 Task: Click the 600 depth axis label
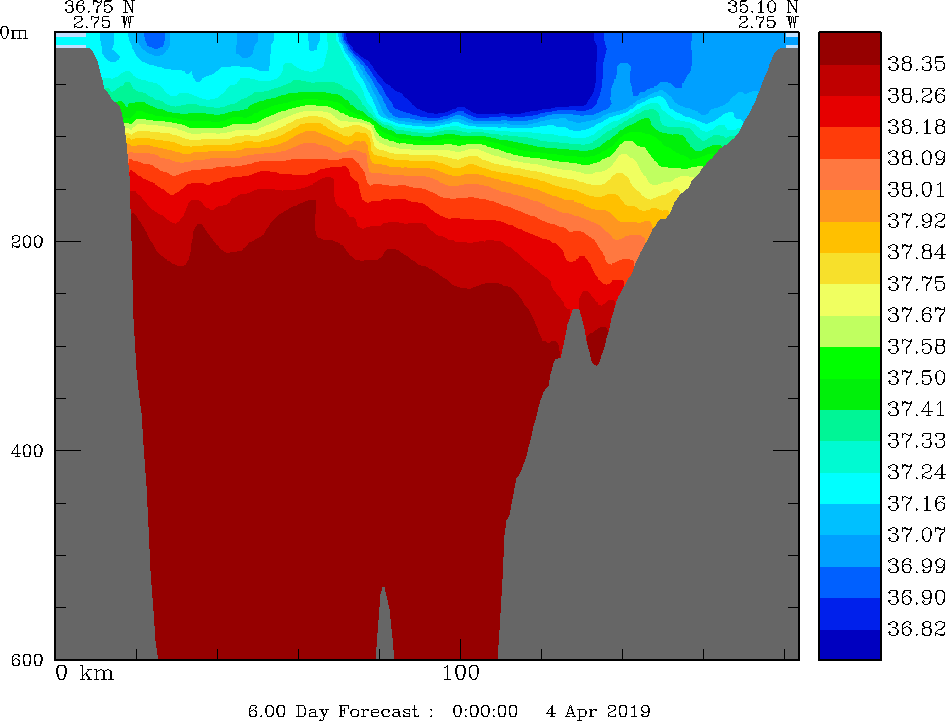27,660
